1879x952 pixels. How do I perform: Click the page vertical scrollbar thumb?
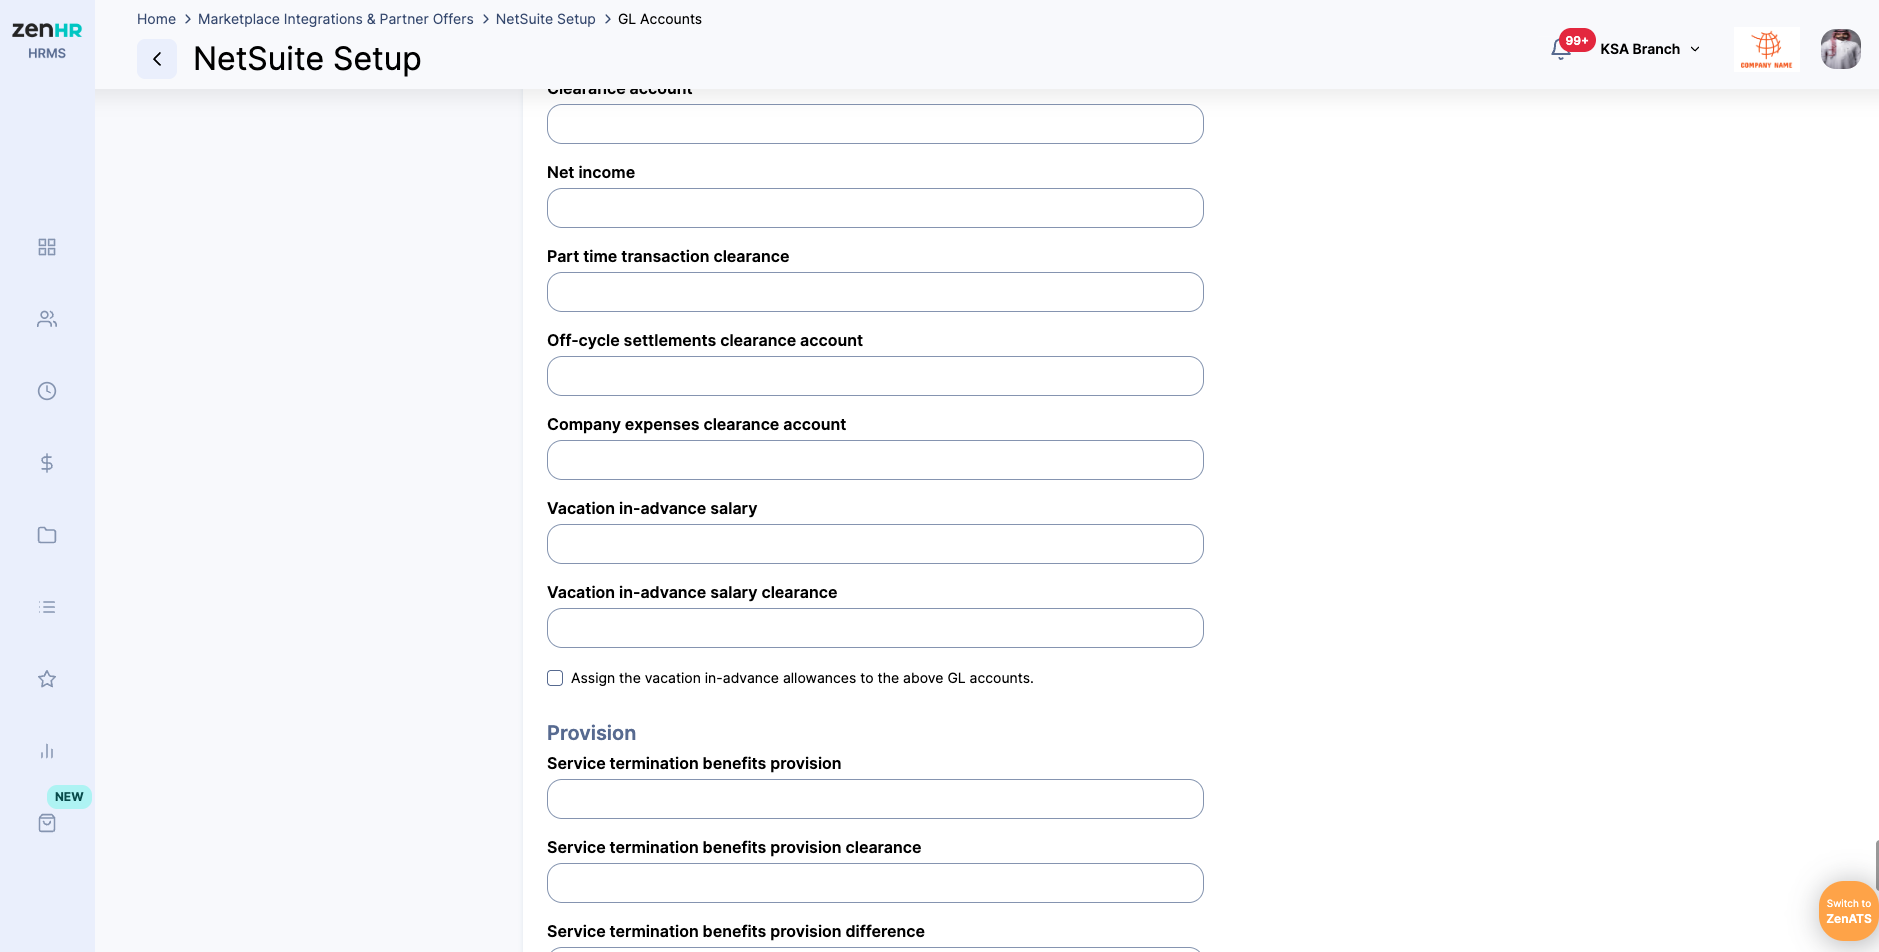1876,865
